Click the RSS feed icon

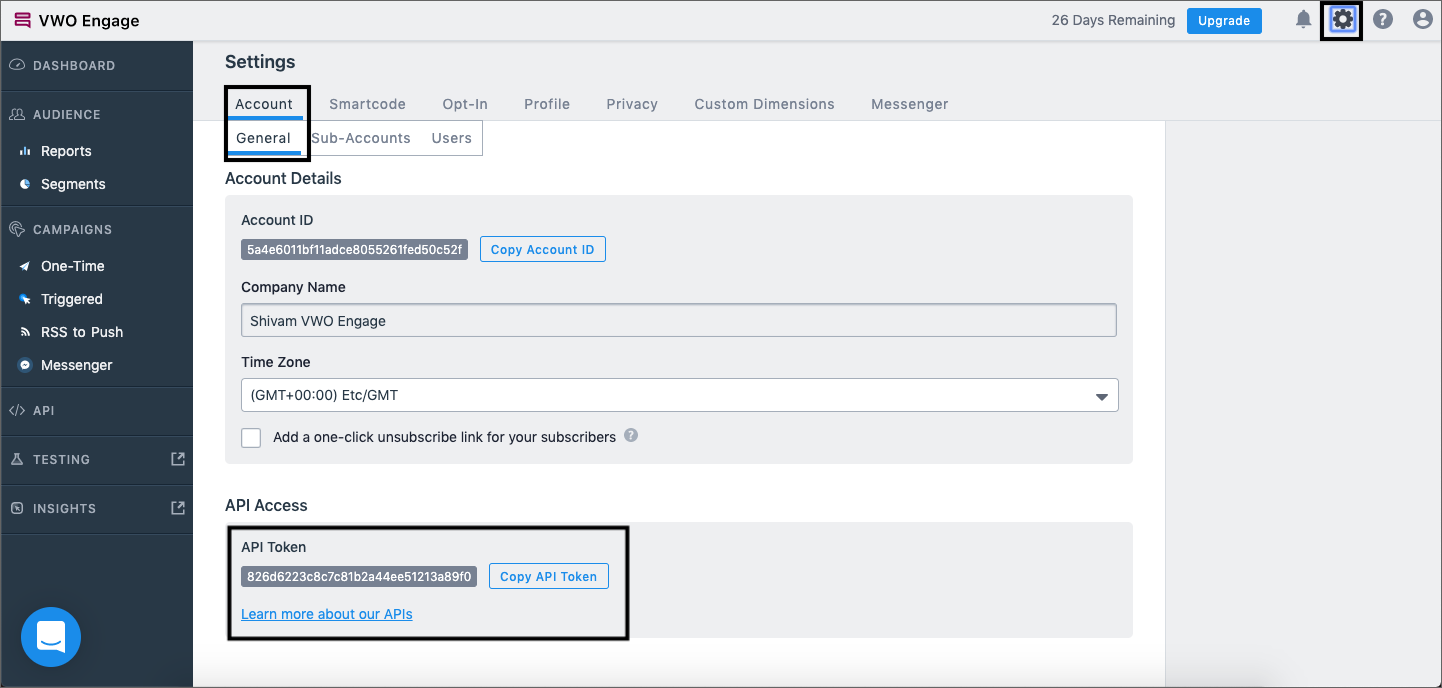[x=25, y=332]
